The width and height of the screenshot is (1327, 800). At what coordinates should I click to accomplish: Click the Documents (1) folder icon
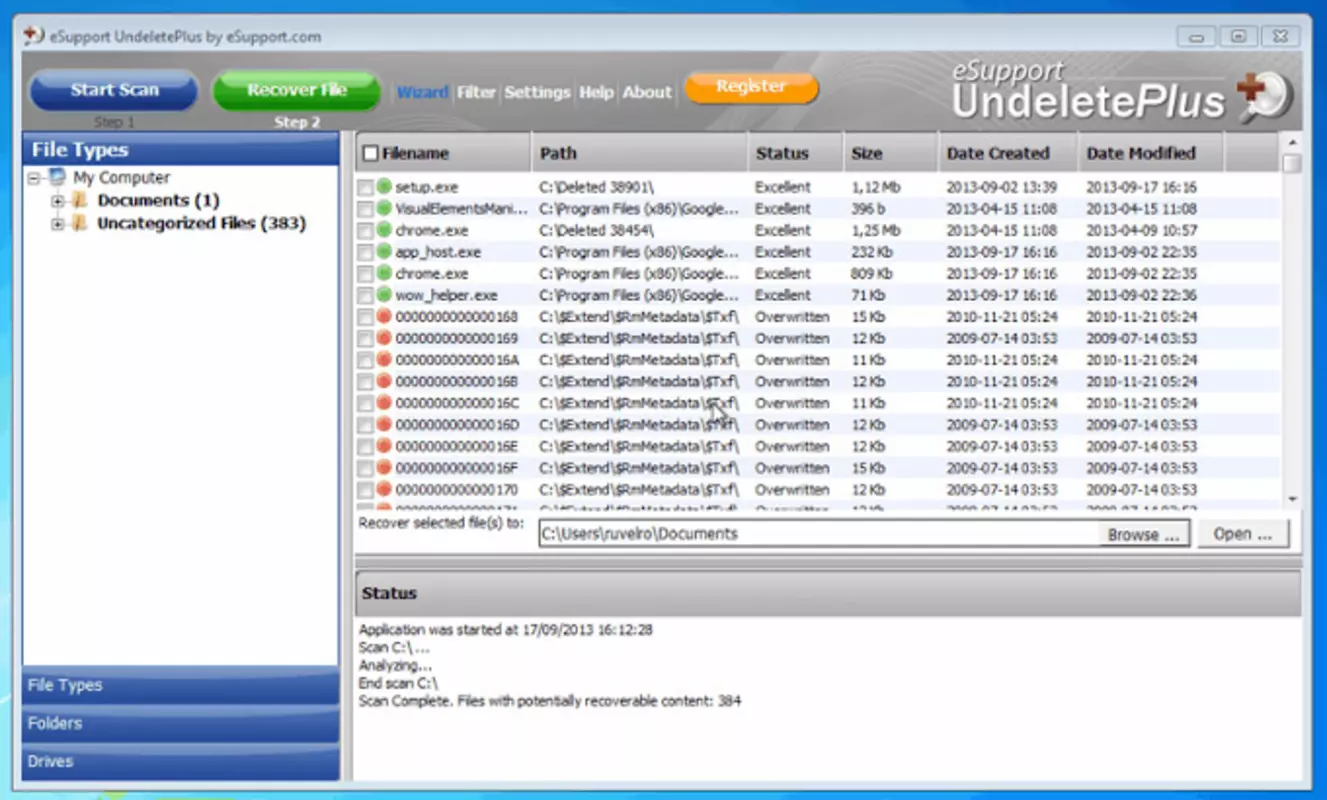pos(80,200)
